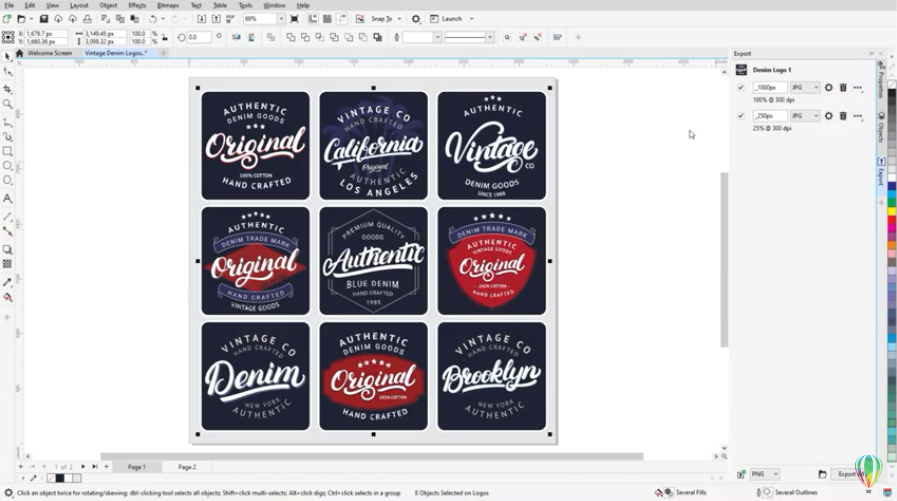Go to the next page arrow
This screenshot has height=501, width=897.
pos(83,467)
